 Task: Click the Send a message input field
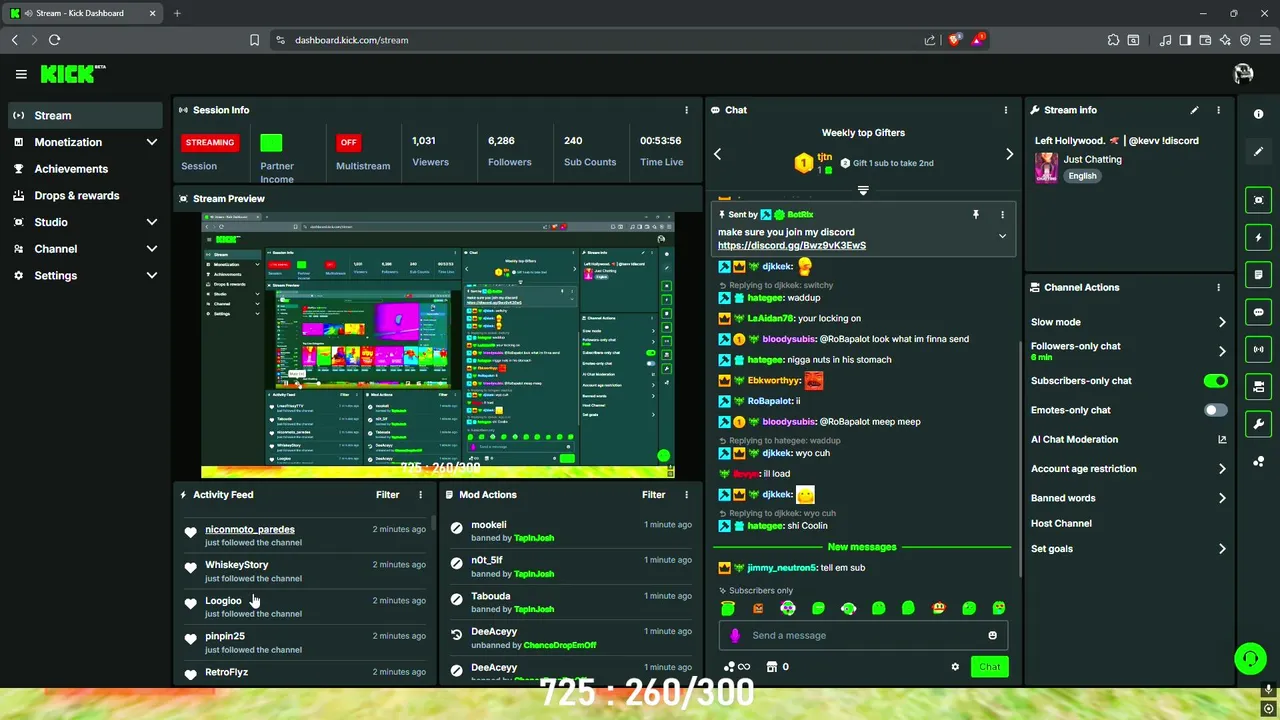[x=862, y=635]
